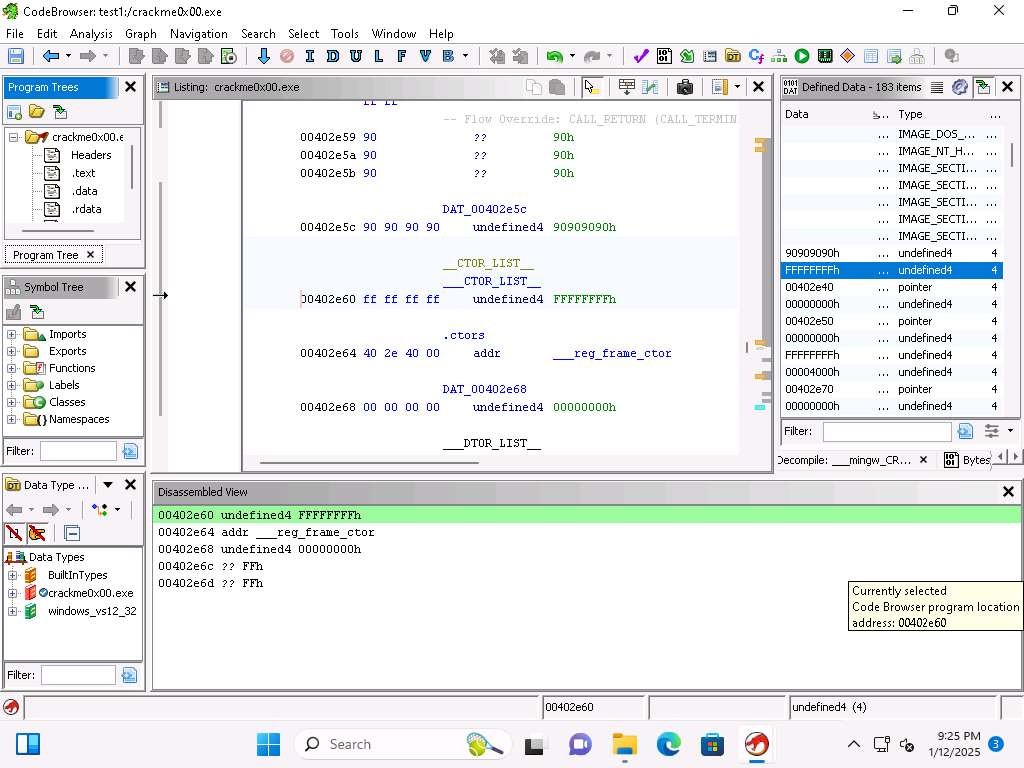
Task: Expand the Functions folder in Symbol Tree
Action: pos(12,368)
